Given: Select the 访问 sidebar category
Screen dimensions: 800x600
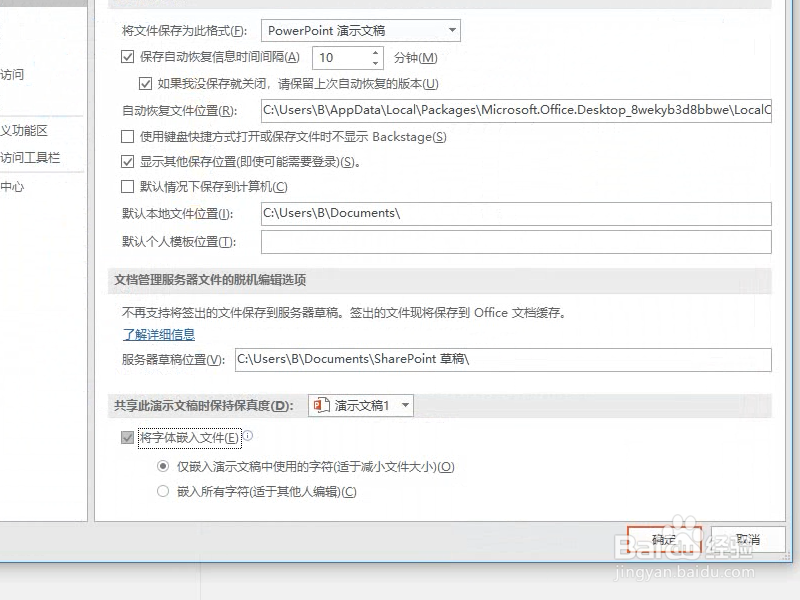Looking at the screenshot, I should pyautogui.click(x=12, y=74).
